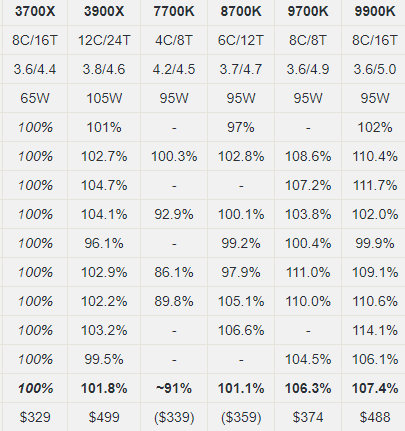Screen dimensions: 405x431
Task: Select the bold 107.4% average cell
Action: 375,388
